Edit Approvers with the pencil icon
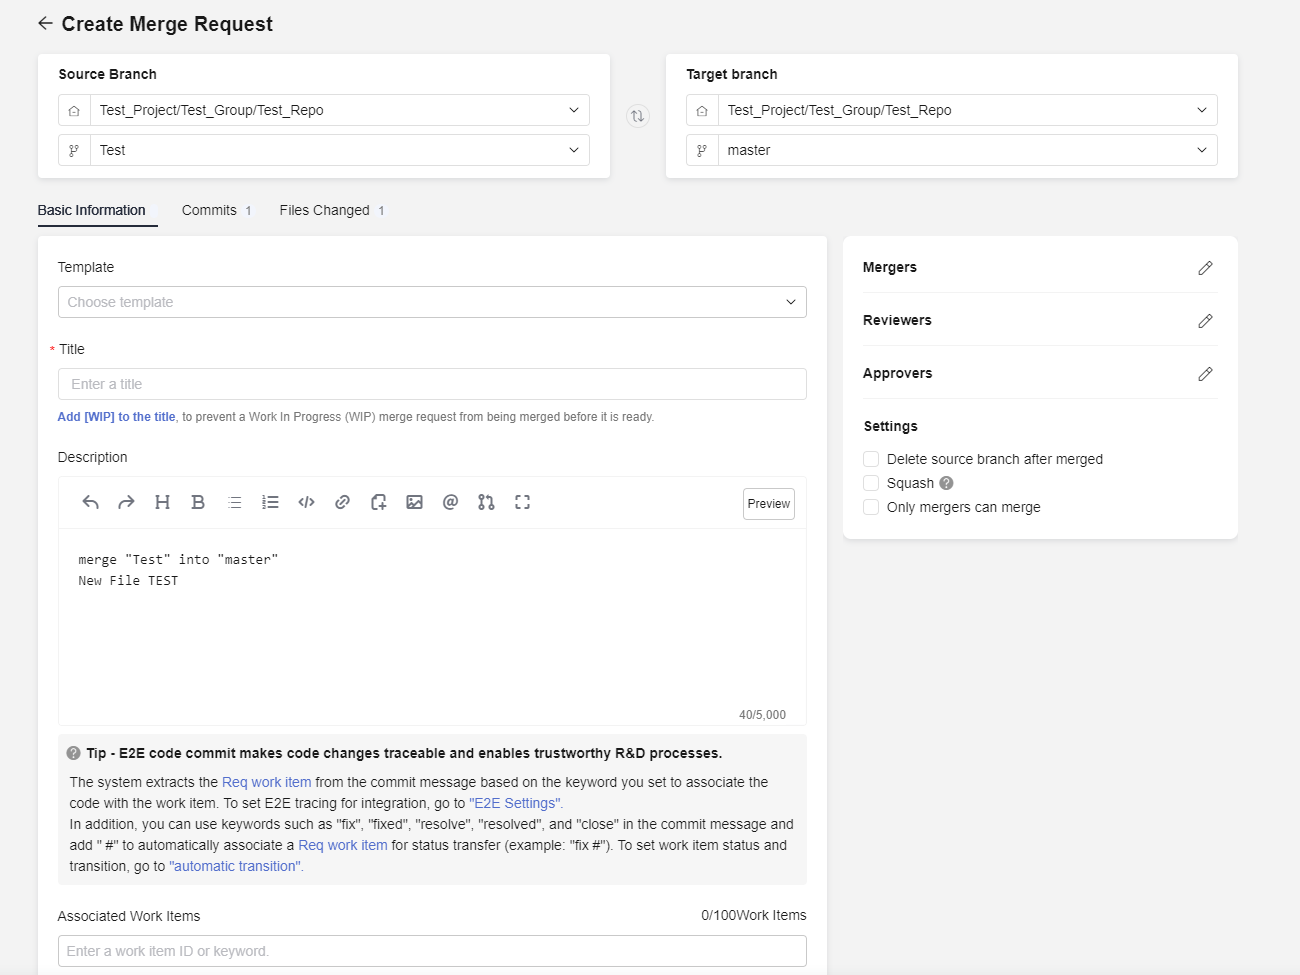Screen dimensions: 1300x975 (x=1205, y=374)
